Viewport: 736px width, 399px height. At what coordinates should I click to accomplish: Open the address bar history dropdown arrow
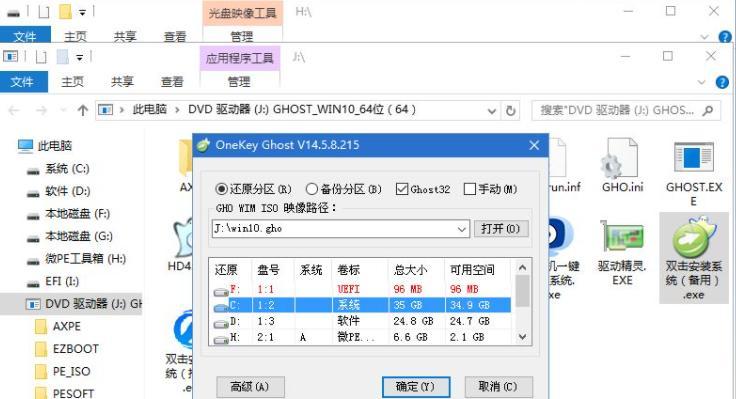pos(491,111)
